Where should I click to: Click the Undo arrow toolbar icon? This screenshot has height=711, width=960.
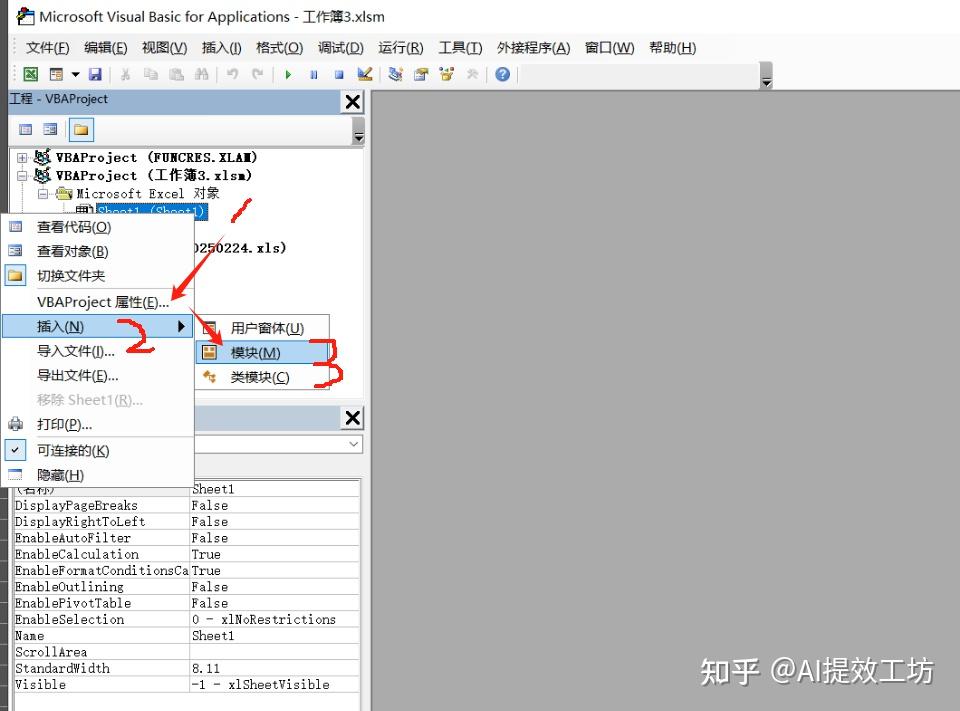(x=232, y=74)
